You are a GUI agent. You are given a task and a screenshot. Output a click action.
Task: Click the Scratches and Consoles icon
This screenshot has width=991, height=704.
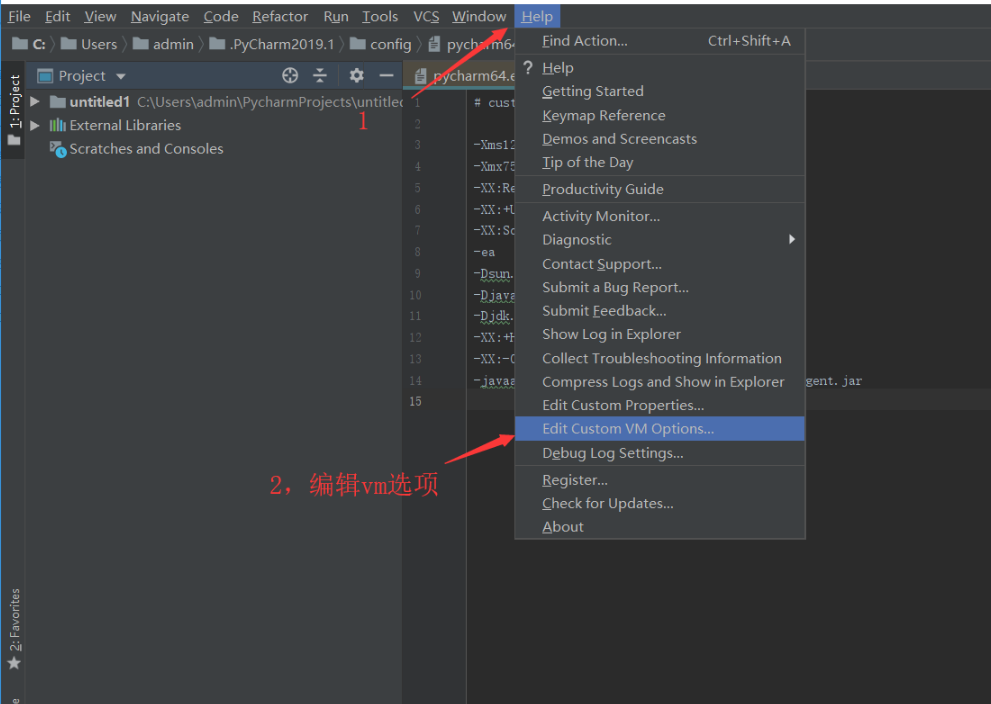[58, 149]
